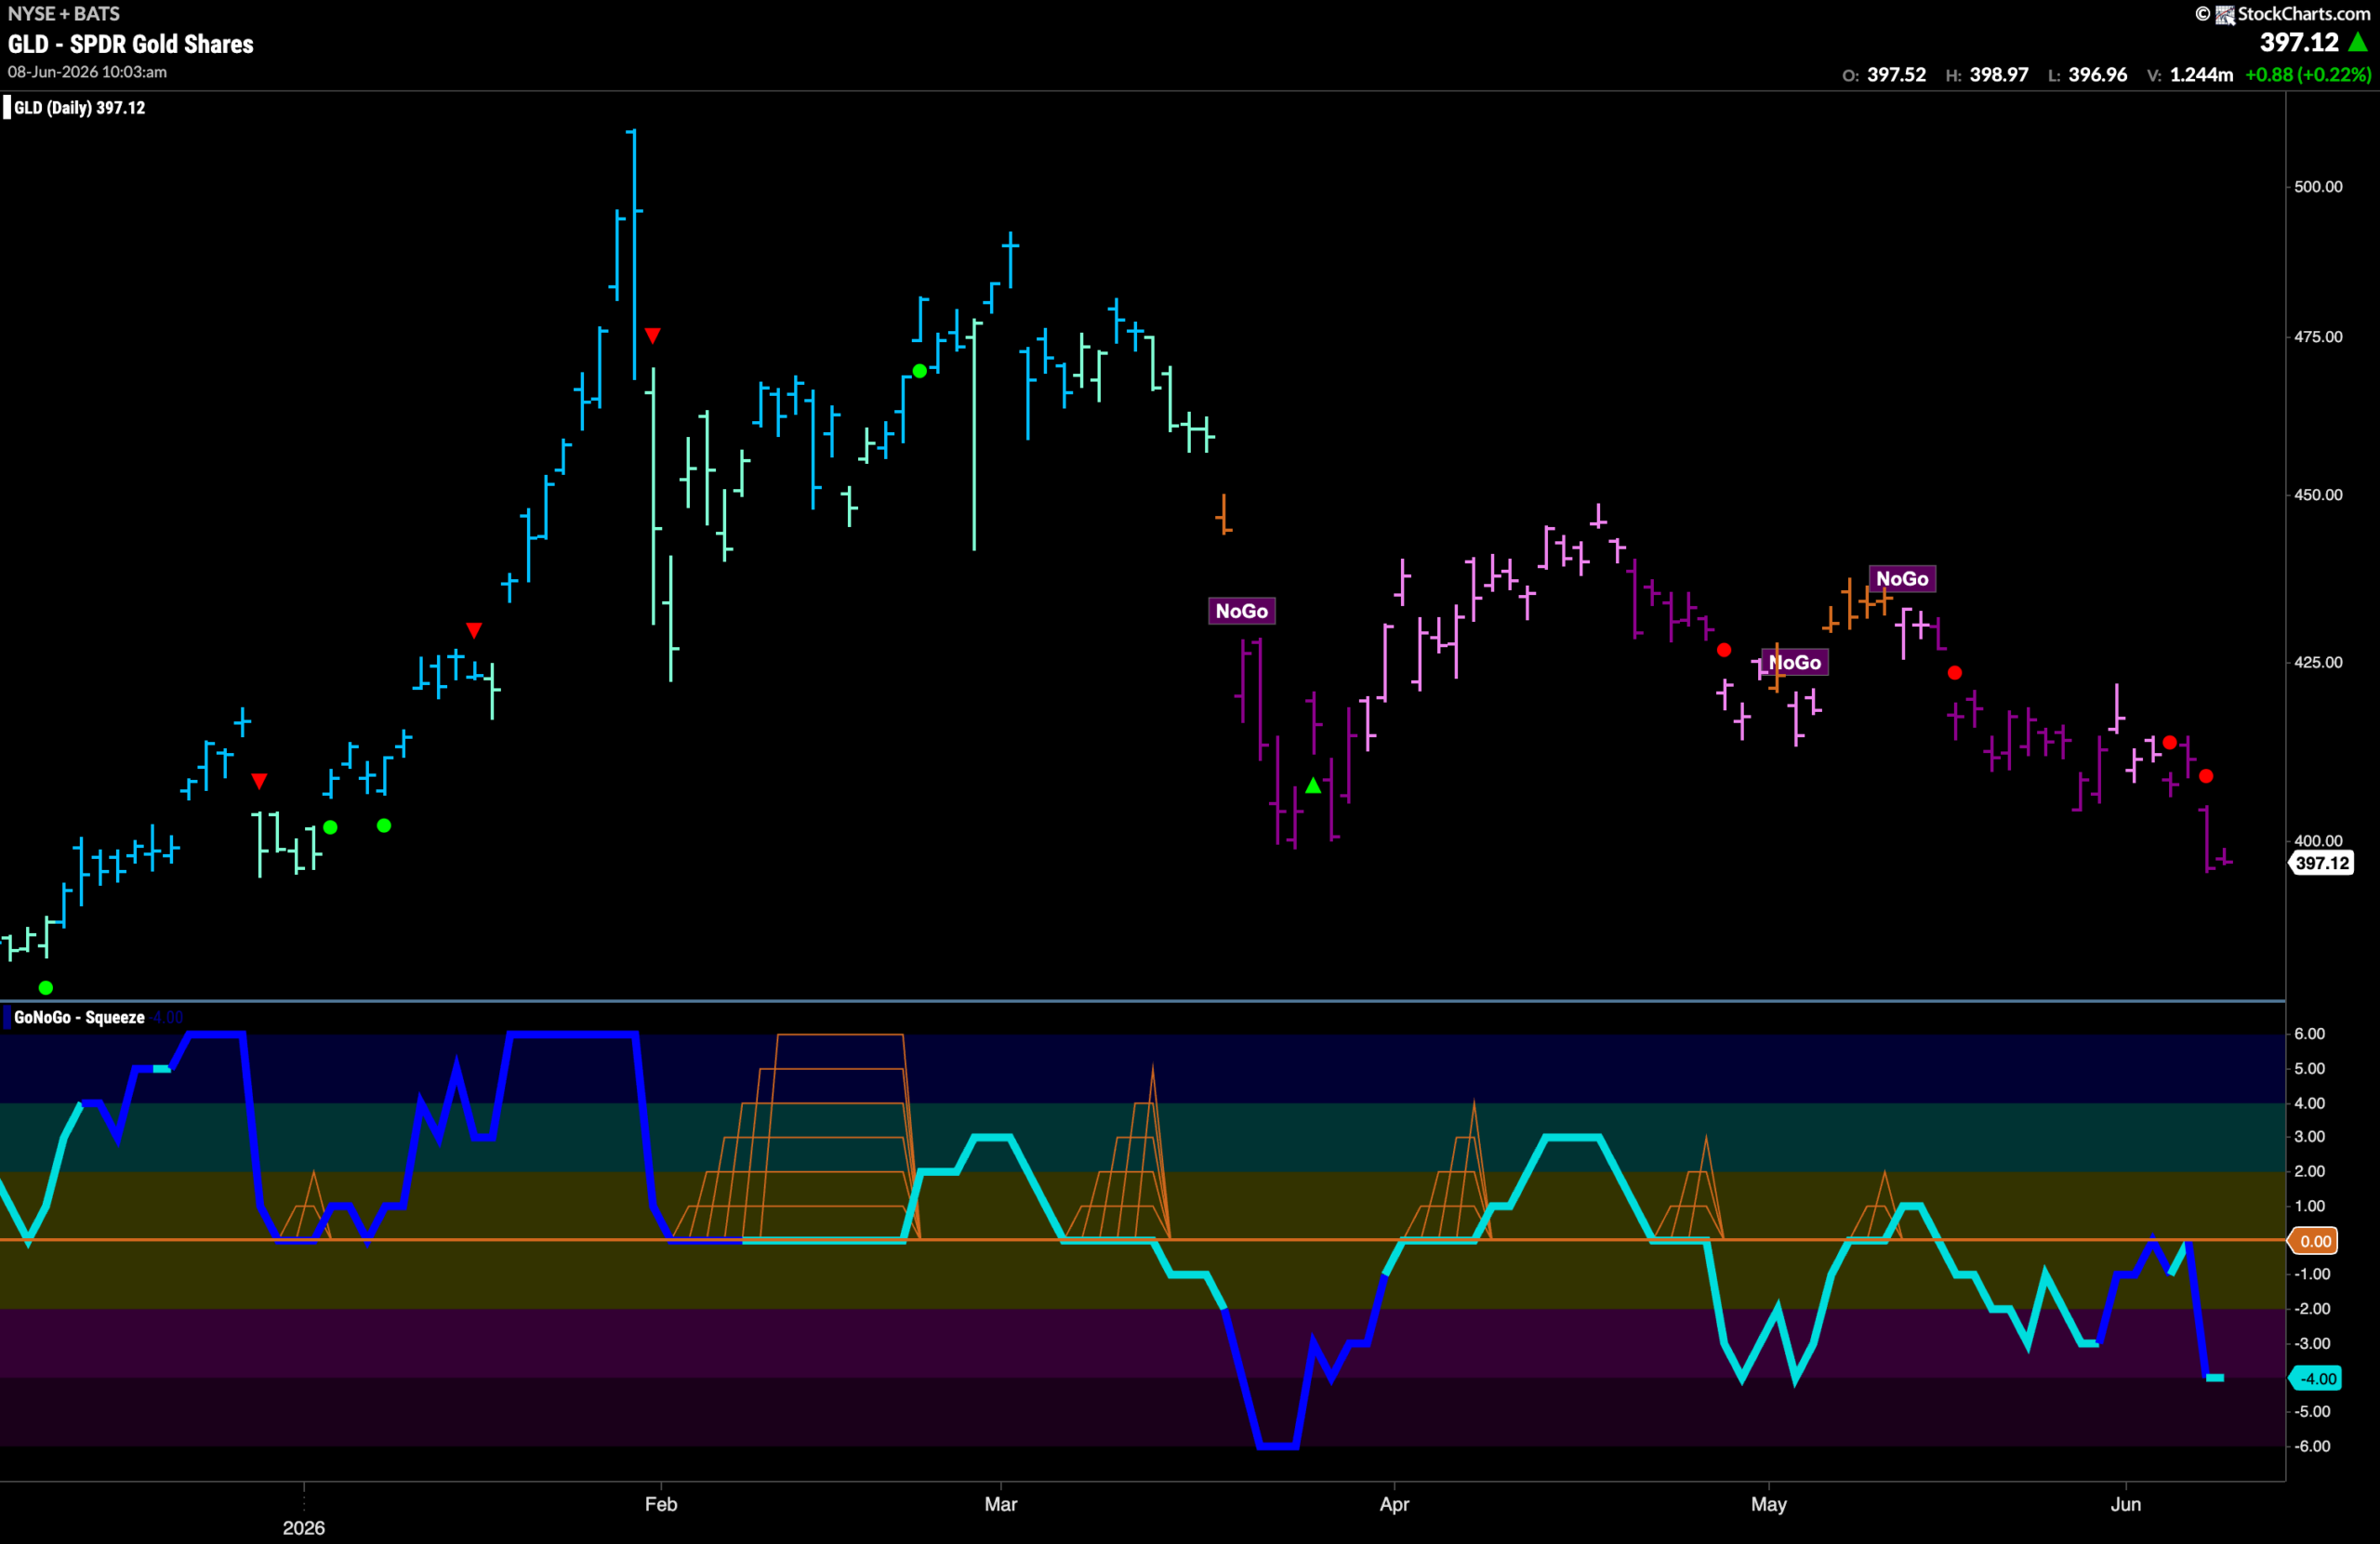Click the orange 0.00 tag on oscillator axis

click(x=2315, y=1241)
